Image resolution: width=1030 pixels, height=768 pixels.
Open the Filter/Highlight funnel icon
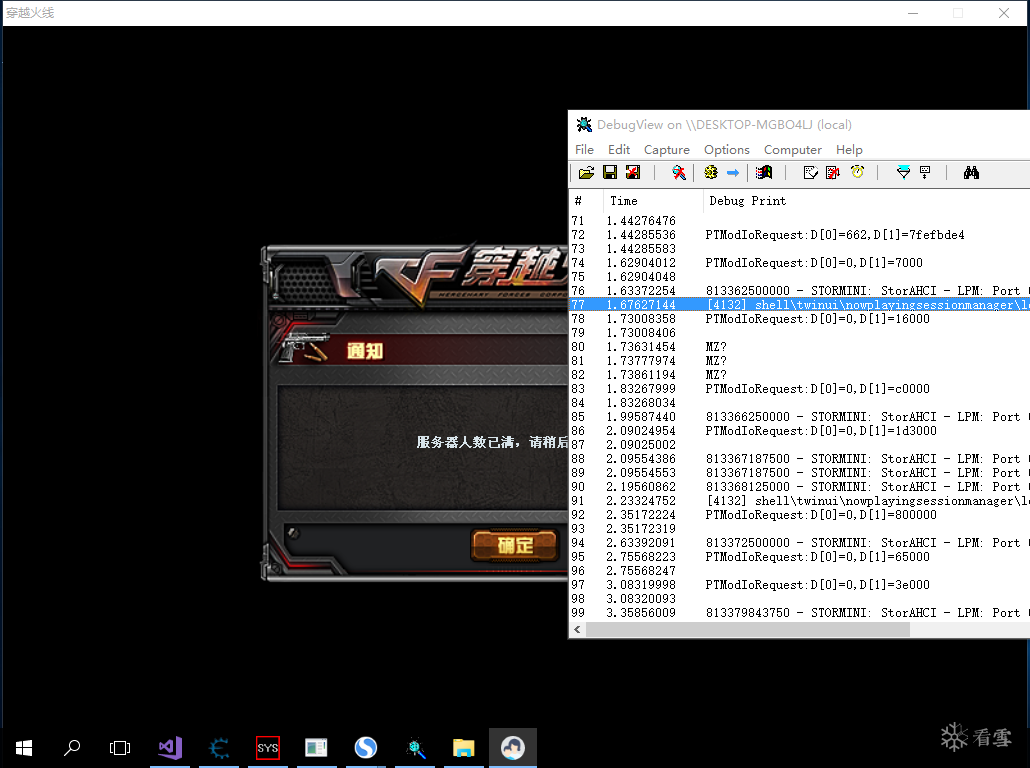(x=903, y=173)
